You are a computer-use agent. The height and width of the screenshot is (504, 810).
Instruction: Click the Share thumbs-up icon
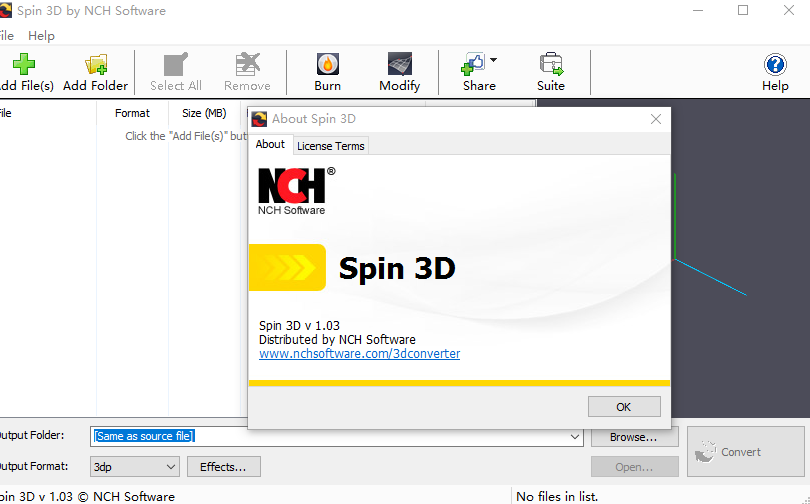pyautogui.click(x=473, y=65)
